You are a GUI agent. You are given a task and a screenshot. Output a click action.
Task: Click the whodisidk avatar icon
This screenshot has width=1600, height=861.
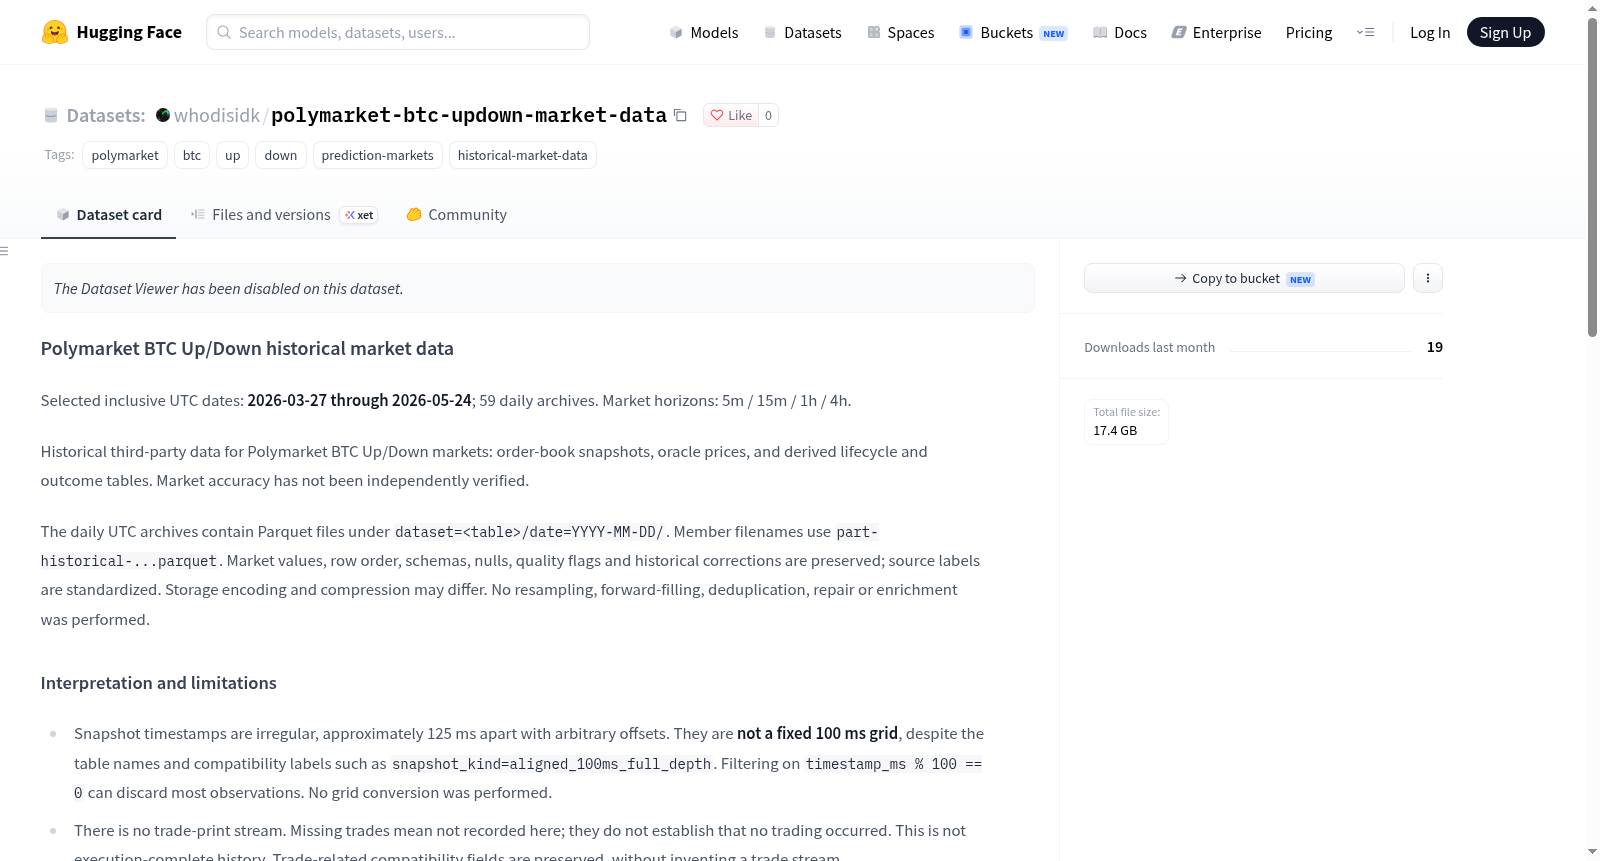pos(163,115)
